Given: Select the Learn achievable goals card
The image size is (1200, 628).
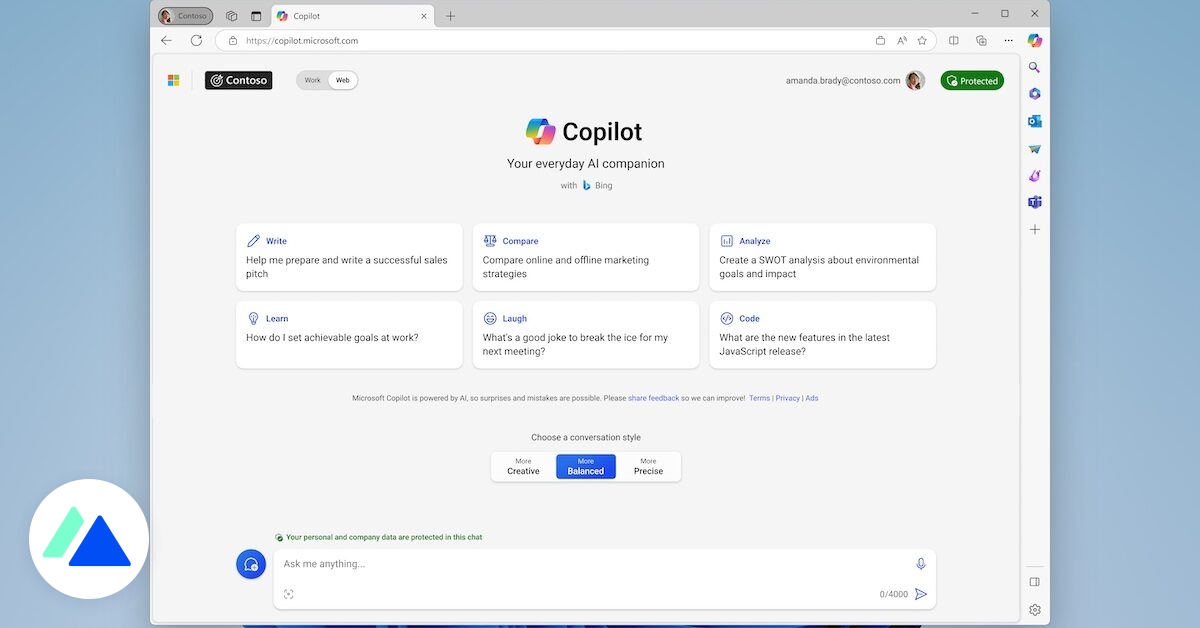Looking at the screenshot, I should coord(349,335).
